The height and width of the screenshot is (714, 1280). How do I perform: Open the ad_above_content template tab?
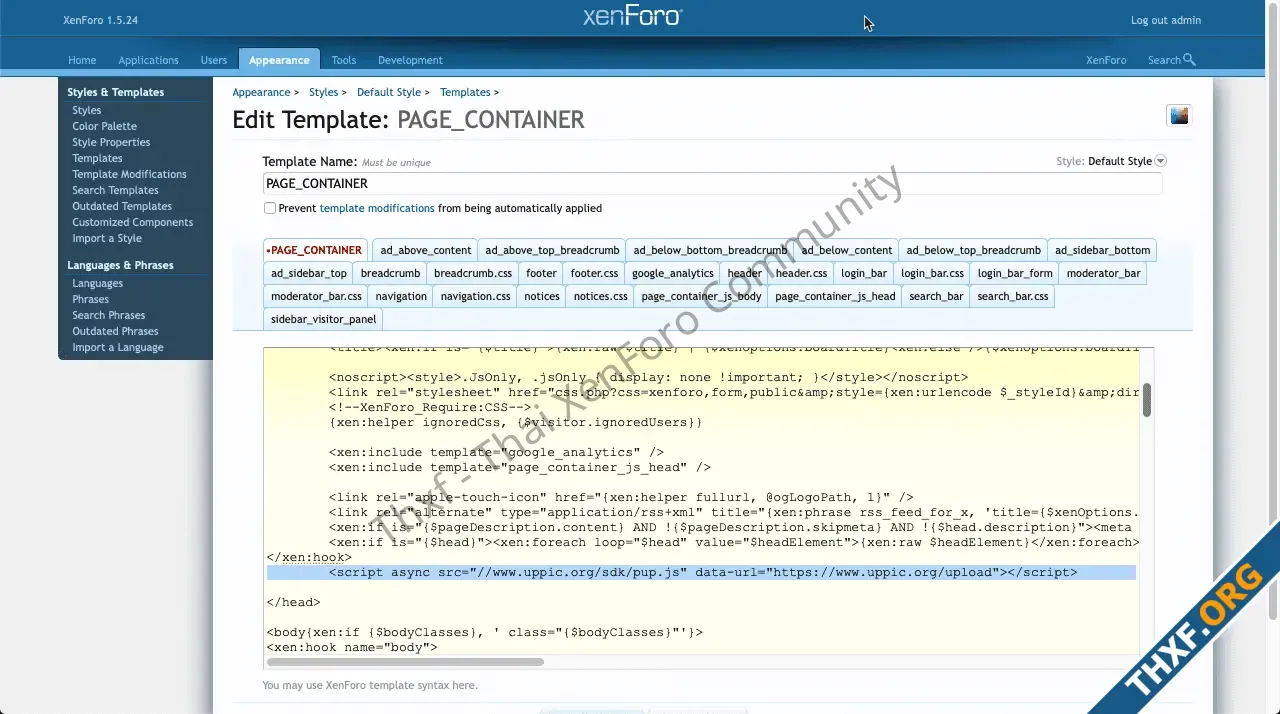tap(426, 250)
